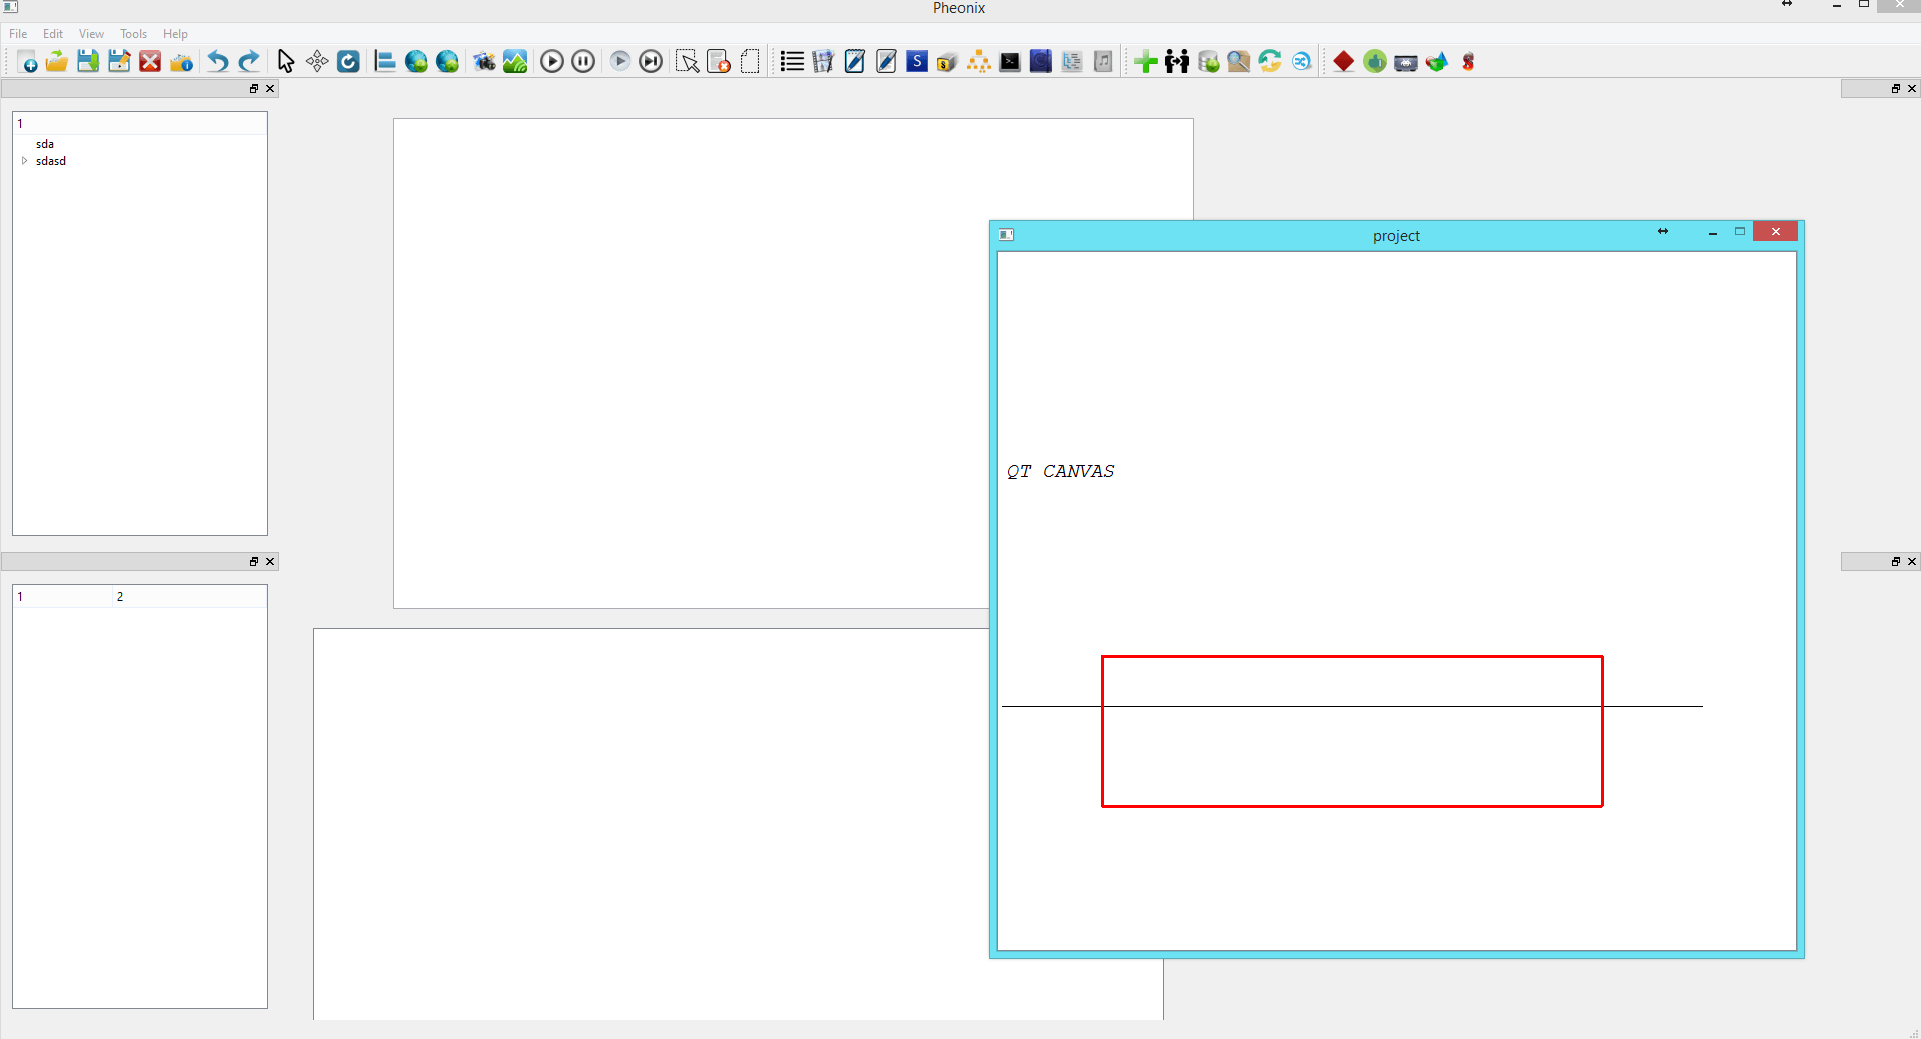Click the grey music note icon
The width and height of the screenshot is (1921, 1039).
coord(1103,62)
